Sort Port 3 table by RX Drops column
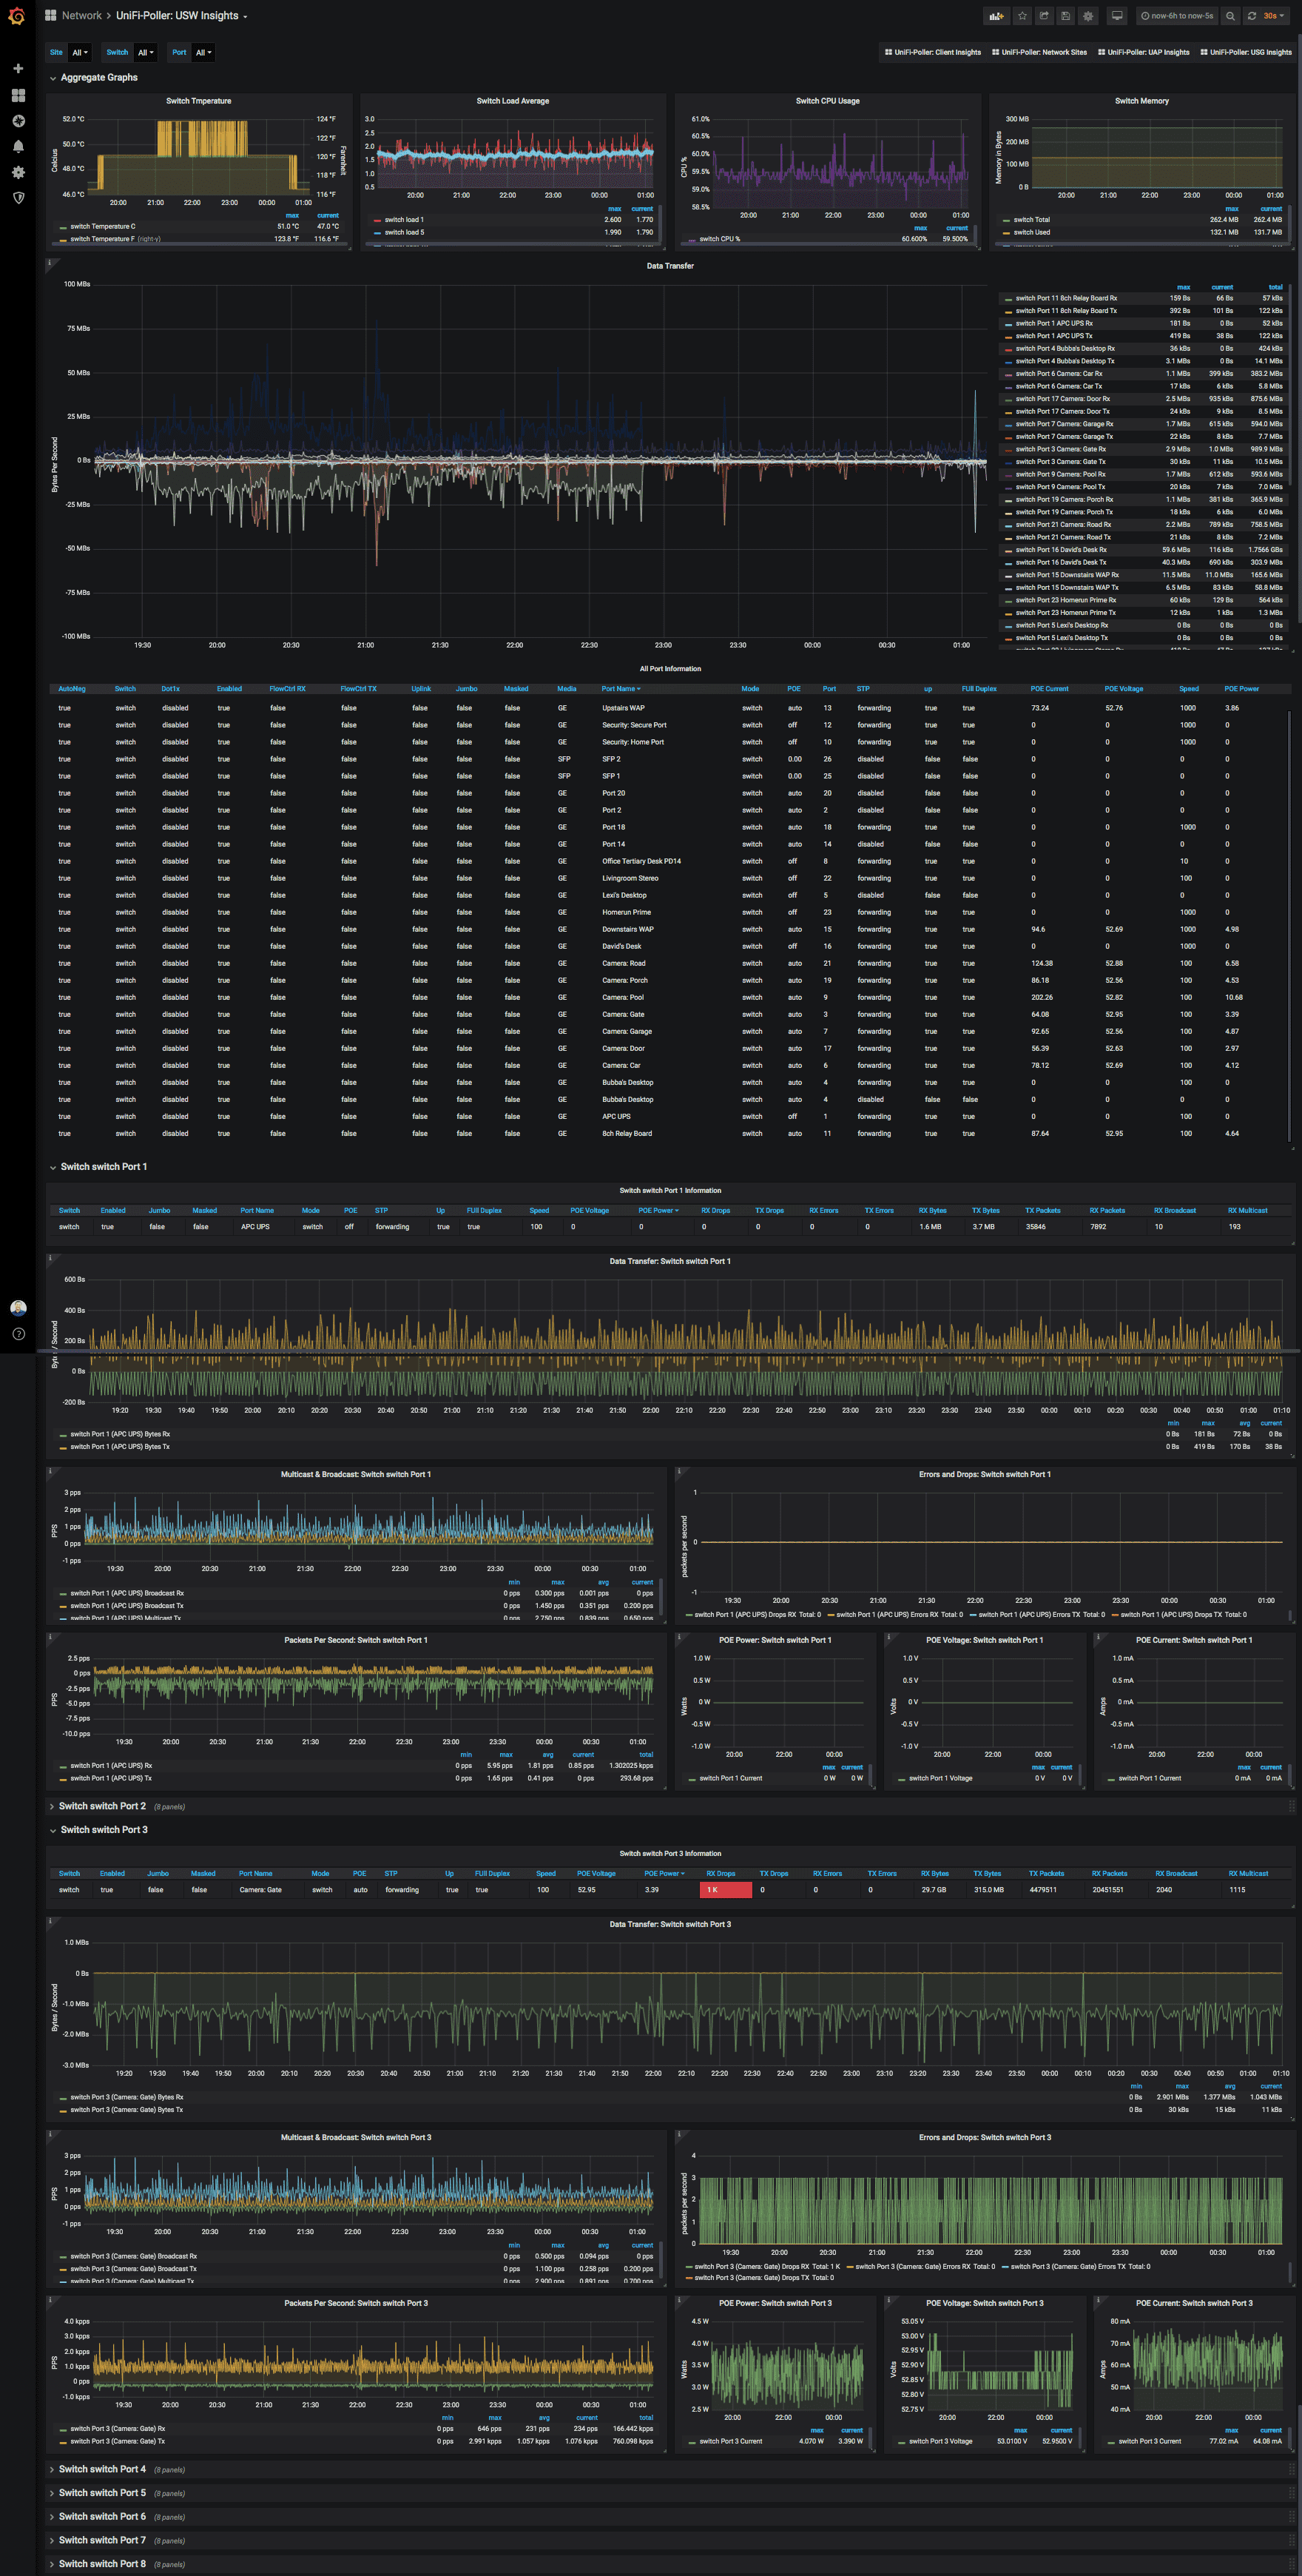The image size is (1302, 2576). pos(720,1874)
